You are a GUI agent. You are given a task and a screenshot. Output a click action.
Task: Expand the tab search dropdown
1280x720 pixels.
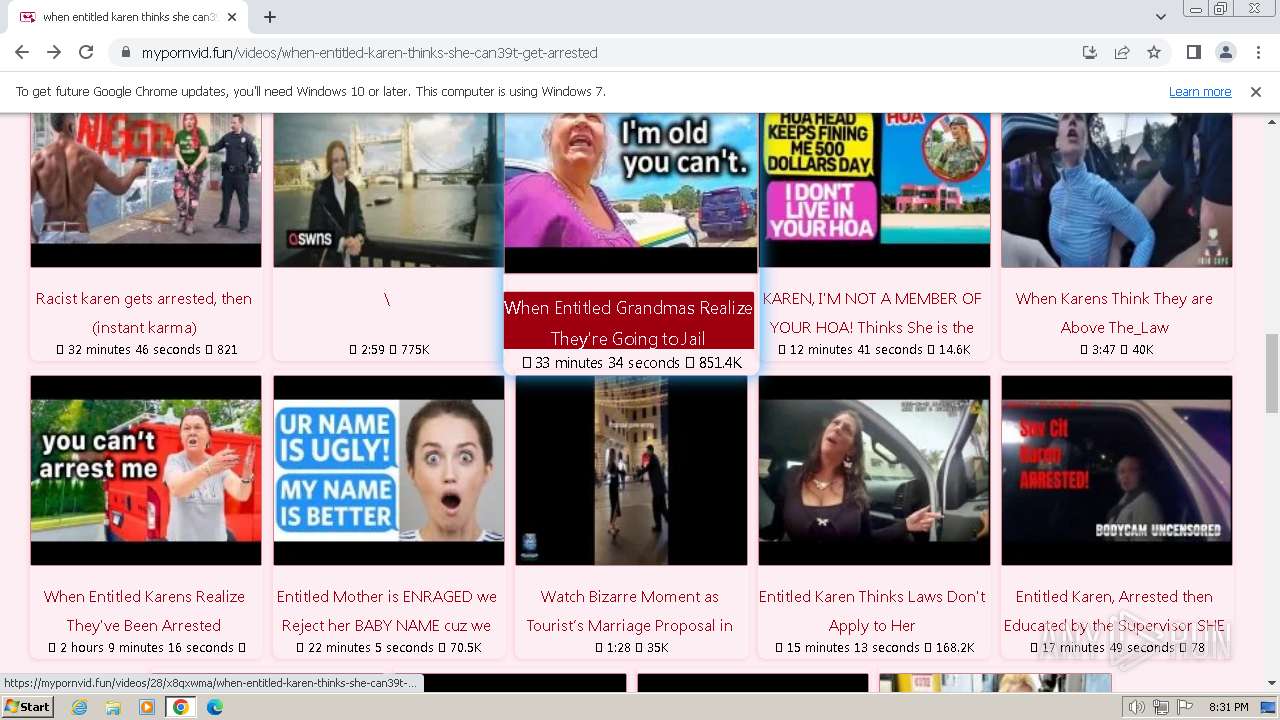point(1160,17)
